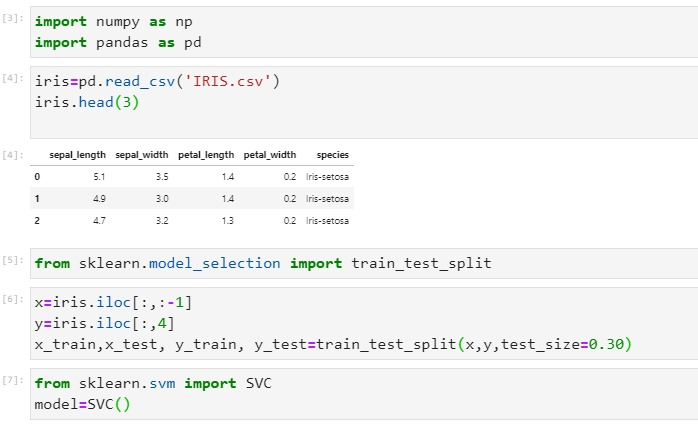Select the 1.3 petal_length value

227,220
